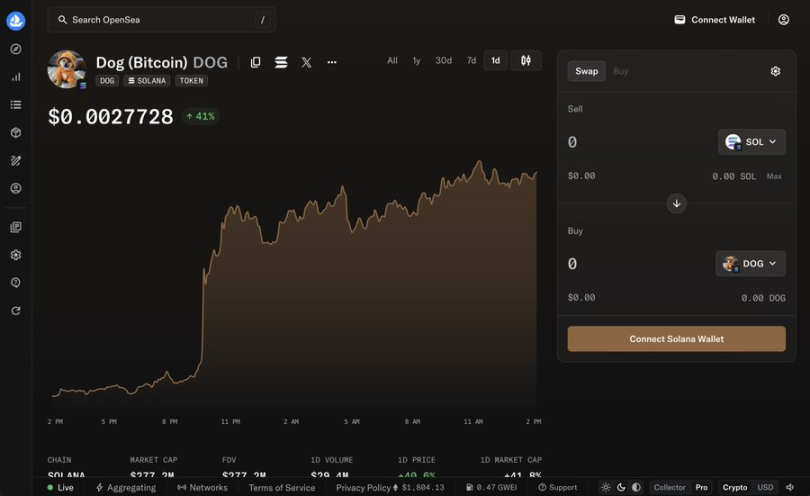
Task: Click the 41% change badge
Action: (x=200, y=116)
